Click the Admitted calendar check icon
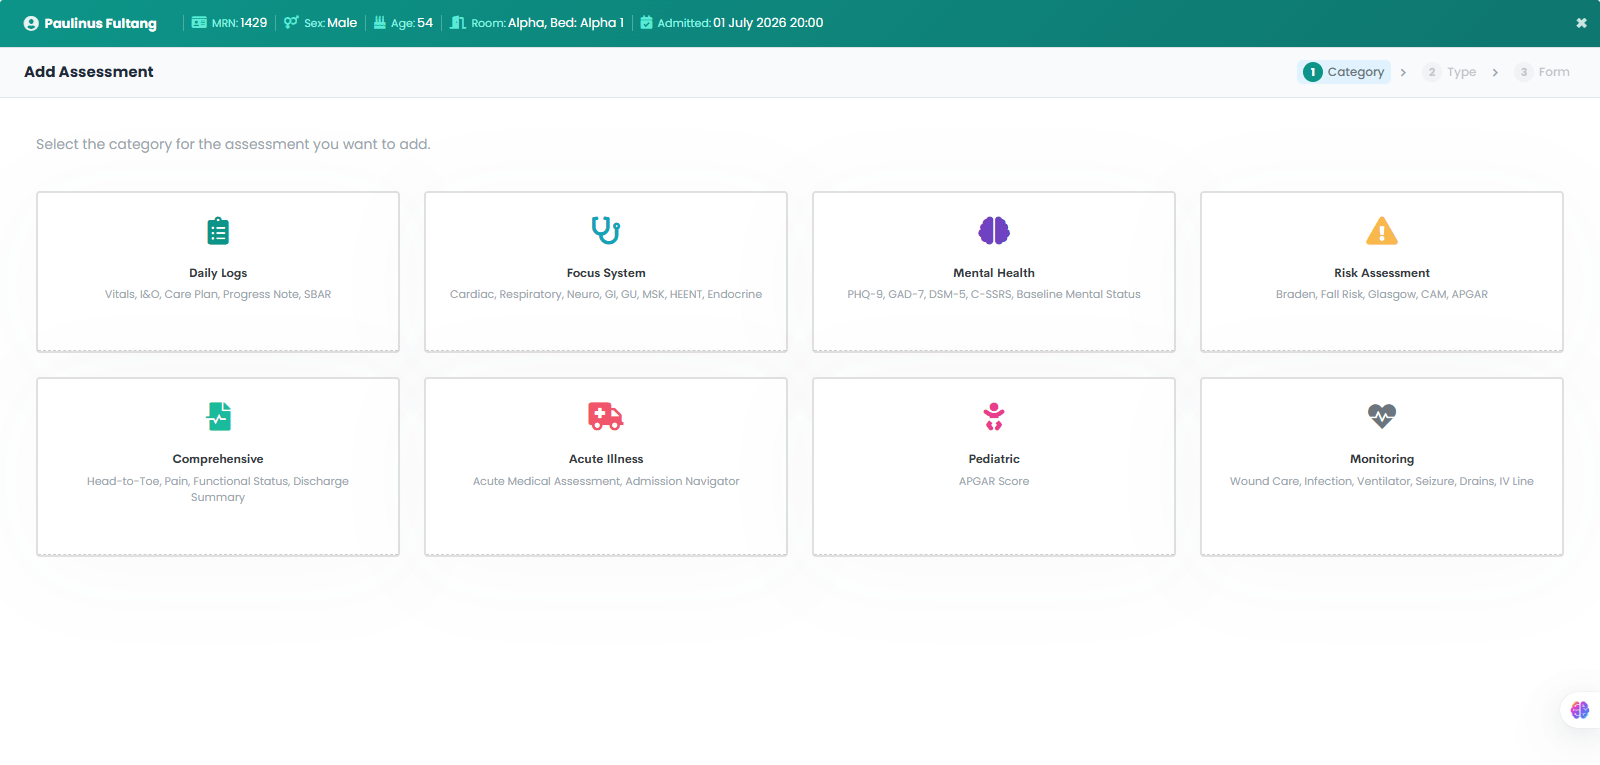This screenshot has height=765, width=1600. 646,23
